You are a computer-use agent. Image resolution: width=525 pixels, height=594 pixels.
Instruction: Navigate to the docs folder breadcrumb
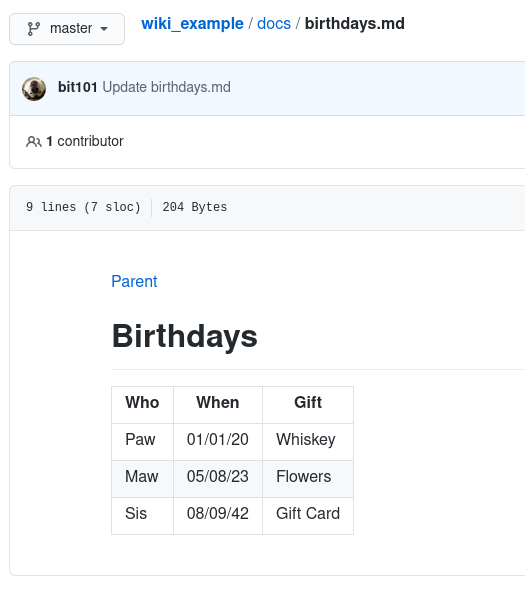(x=274, y=24)
